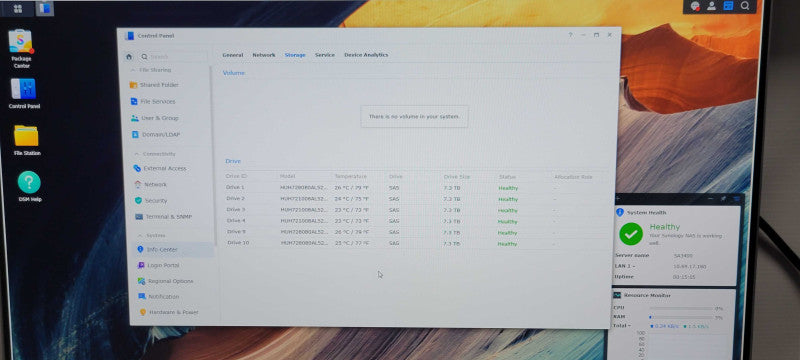Pin the widget panel

(x=723, y=198)
